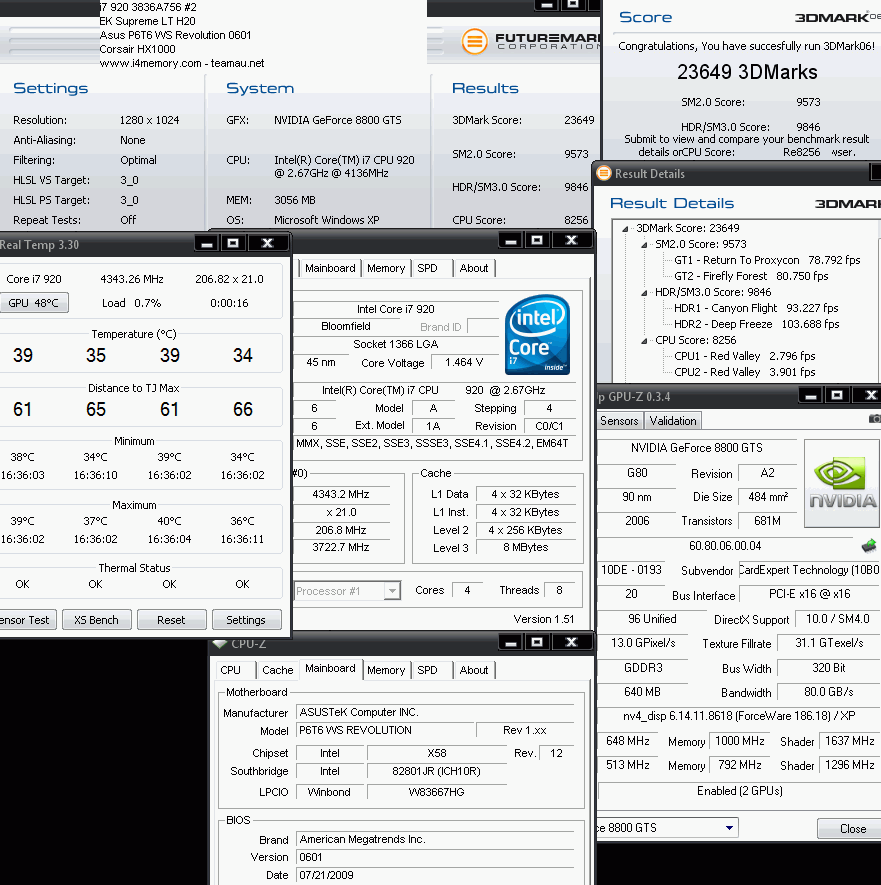Collapse the 3DMark Score tree node
This screenshot has width=881, height=885.
click(x=625, y=229)
